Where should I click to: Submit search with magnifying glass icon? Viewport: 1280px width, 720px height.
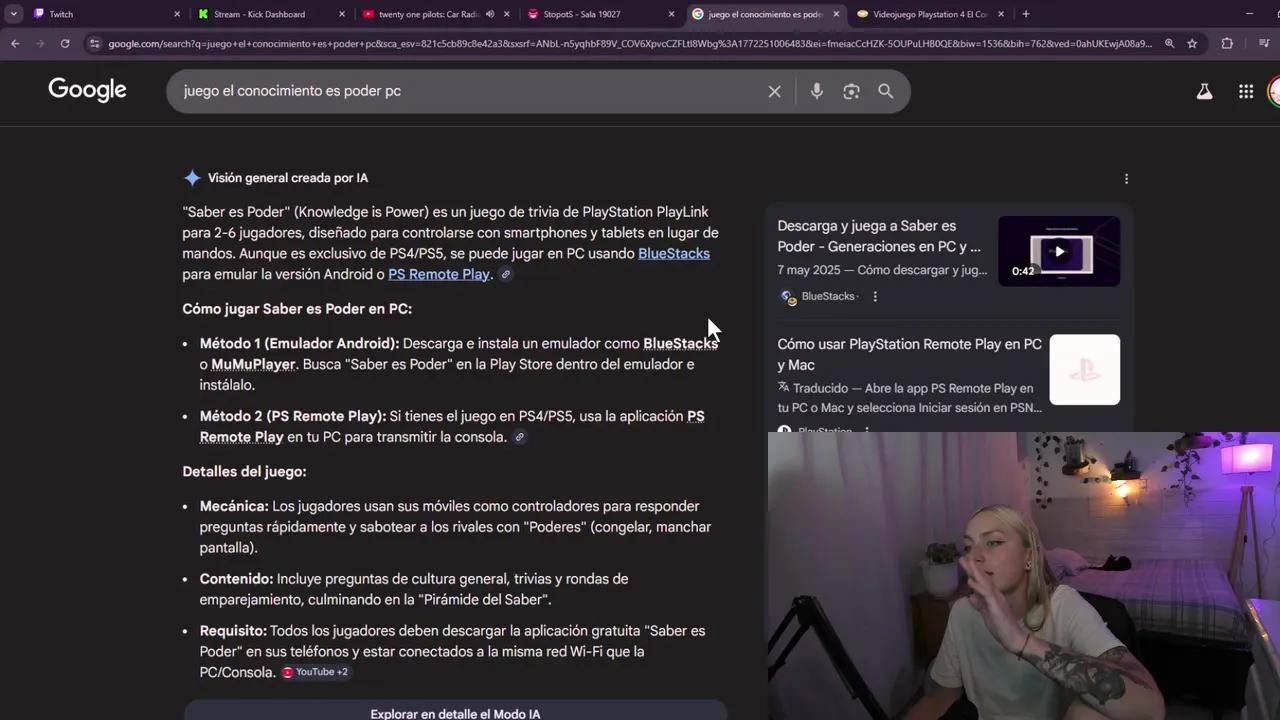(886, 91)
